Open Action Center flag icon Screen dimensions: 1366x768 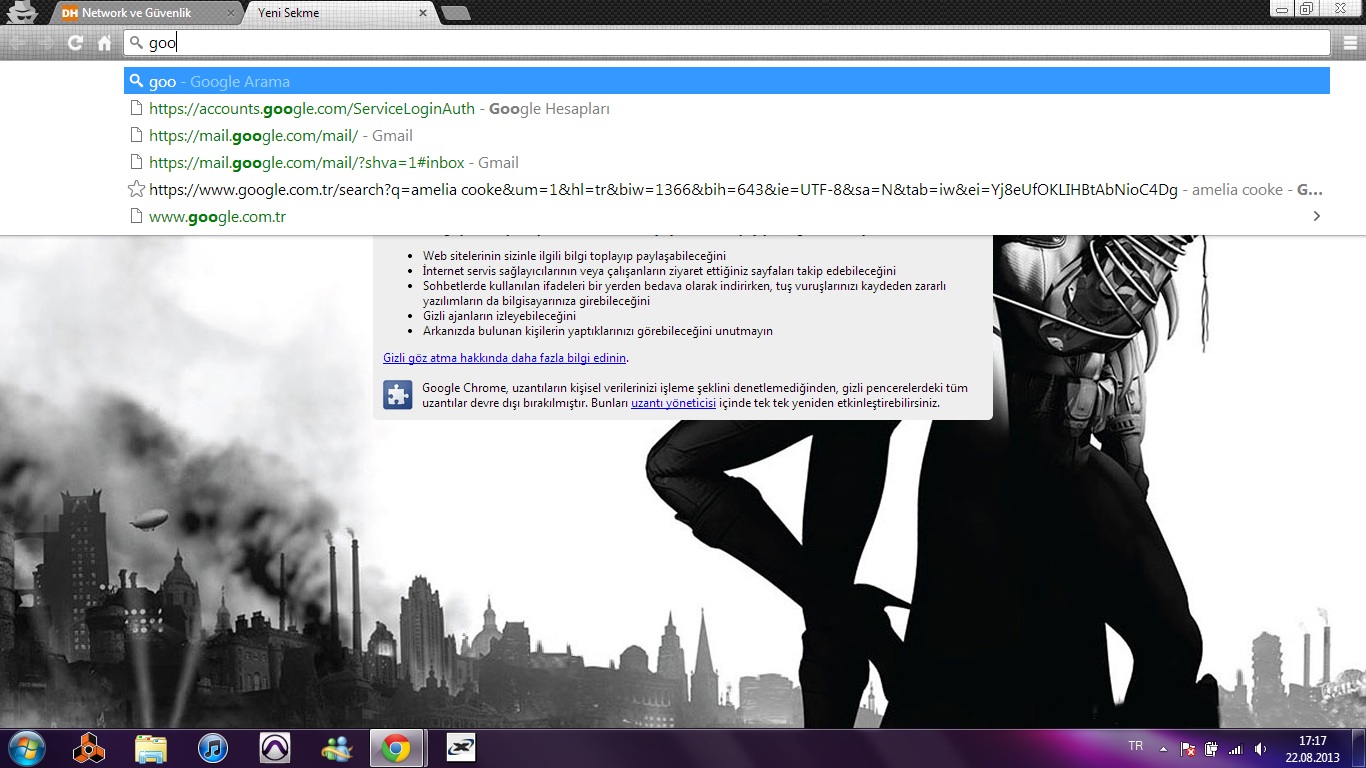point(1188,748)
